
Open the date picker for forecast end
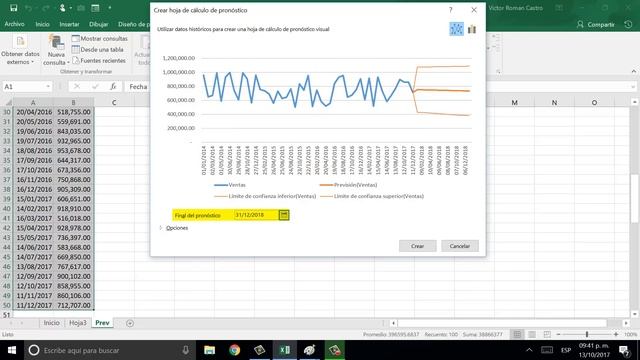point(284,215)
